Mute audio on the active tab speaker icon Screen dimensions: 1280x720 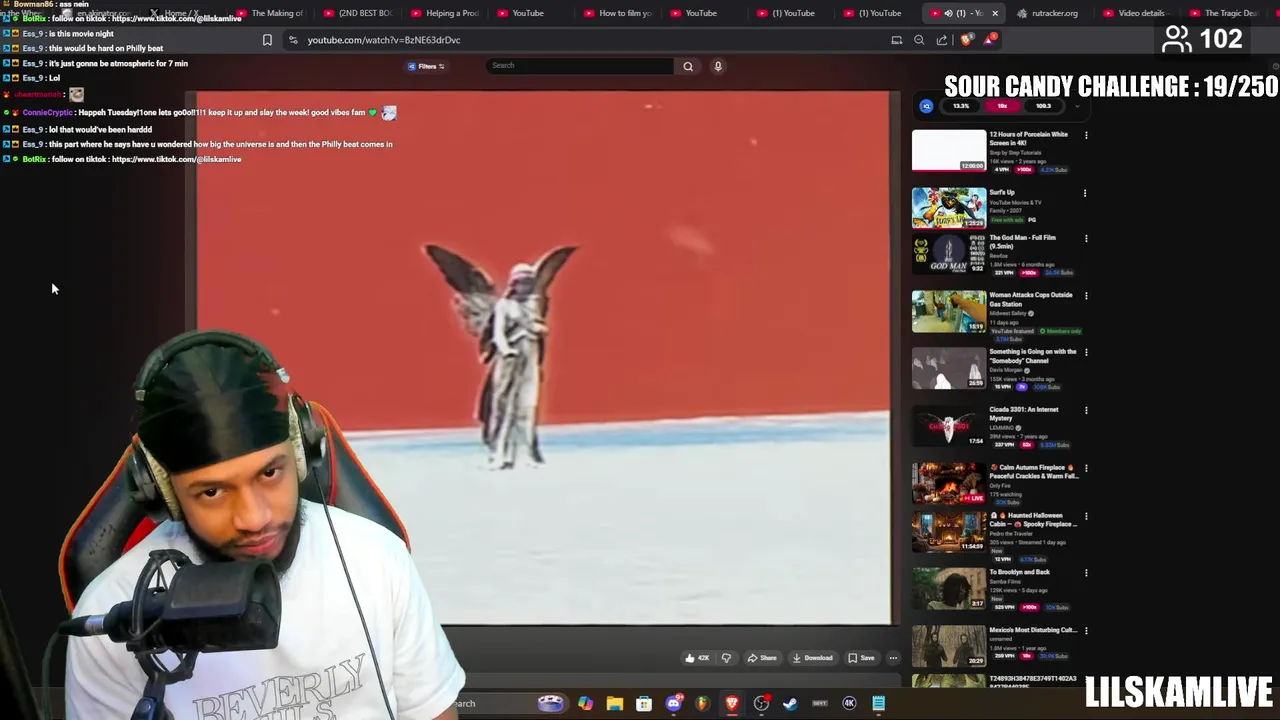[x=948, y=13]
